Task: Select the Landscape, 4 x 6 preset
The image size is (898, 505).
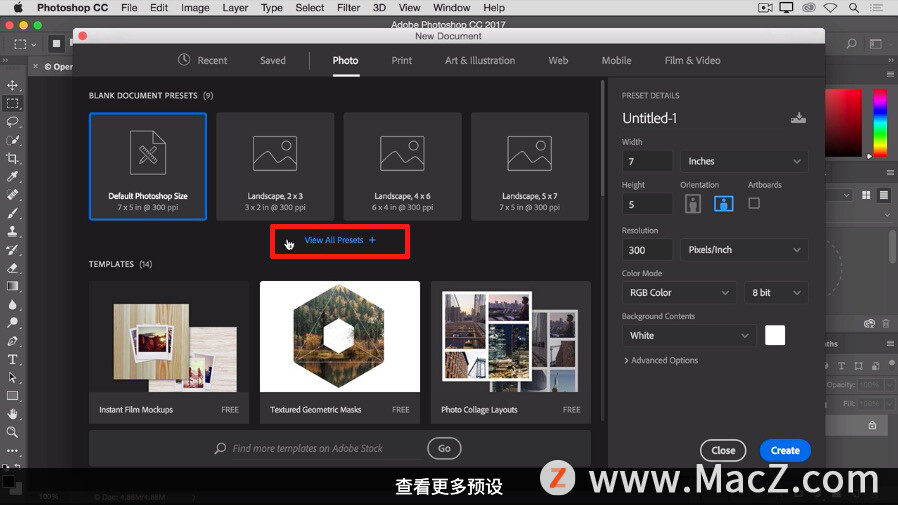Action: (402, 167)
